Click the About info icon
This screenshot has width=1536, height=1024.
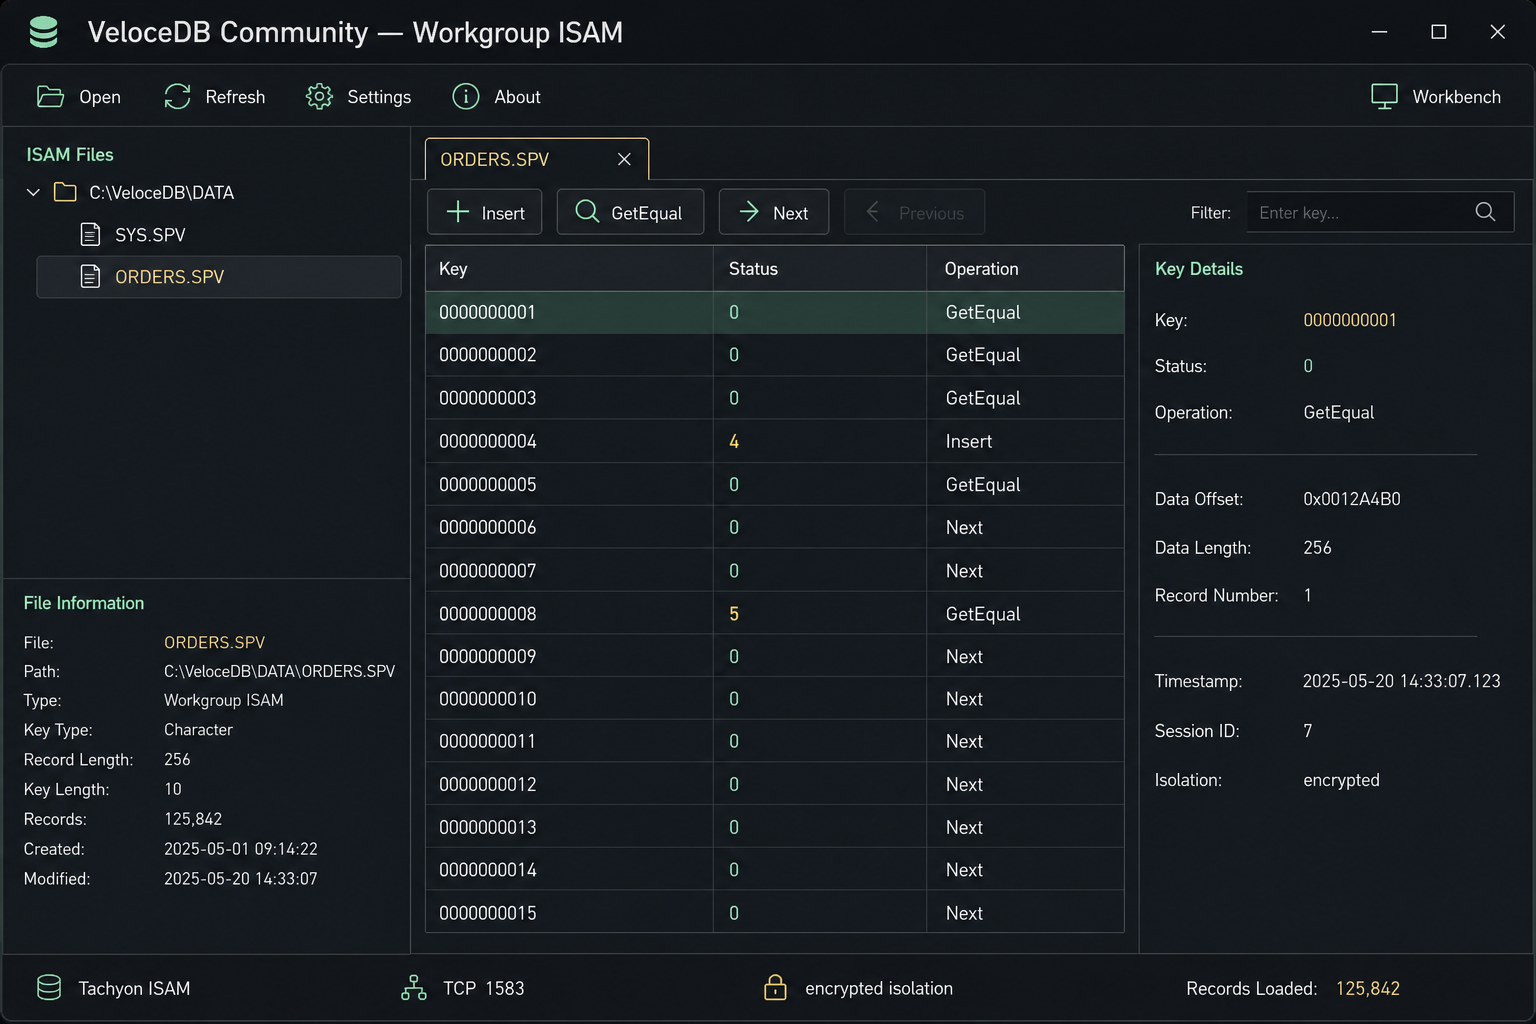pos(466,96)
